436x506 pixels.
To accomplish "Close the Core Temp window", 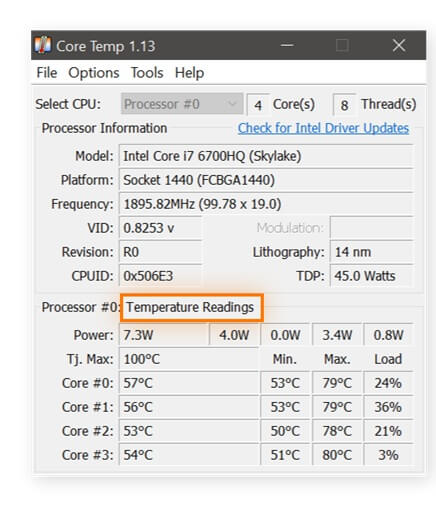I will (x=399, y=45).
